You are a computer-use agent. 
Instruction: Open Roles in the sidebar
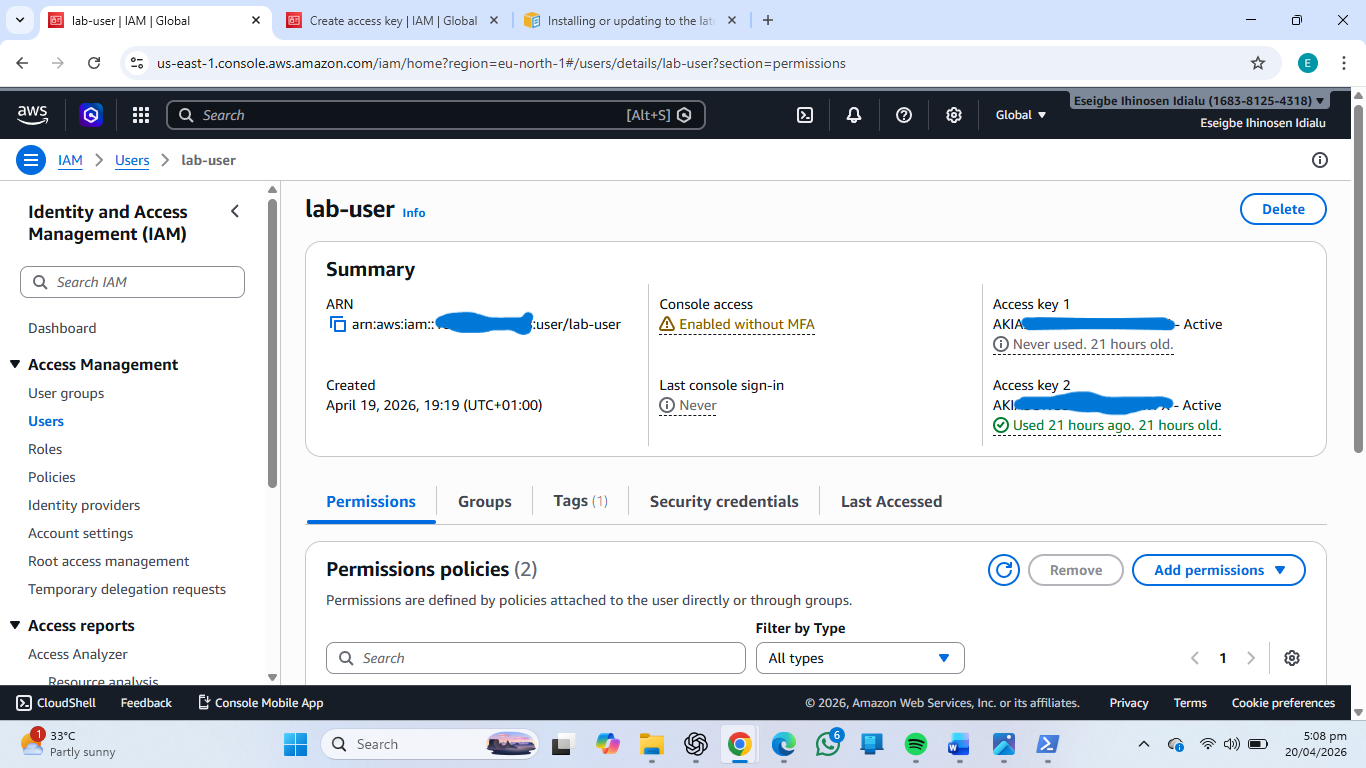tap(45, 449)
